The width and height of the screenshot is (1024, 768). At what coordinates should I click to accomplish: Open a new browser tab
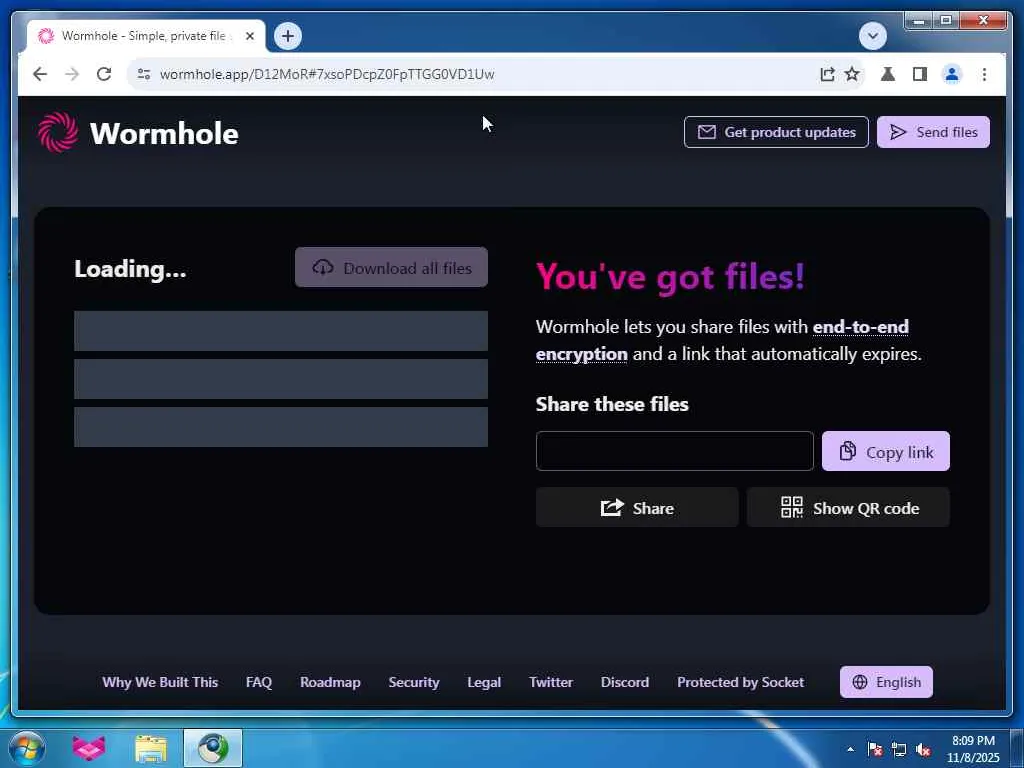point(288,36)
